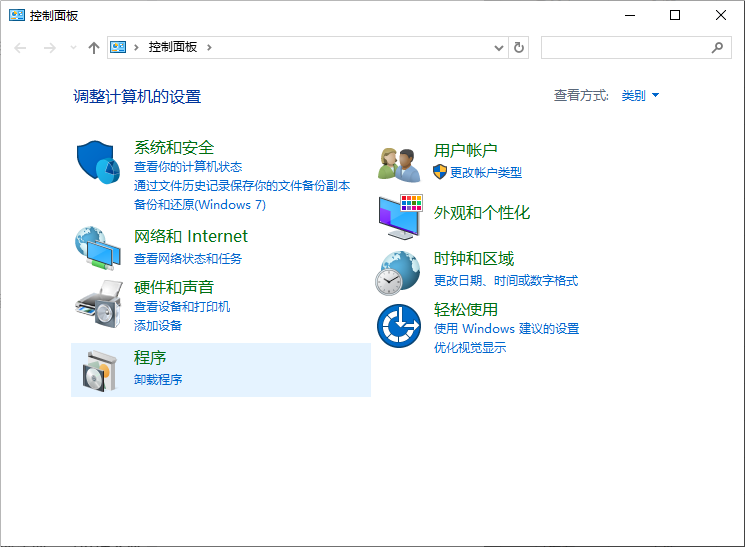This screenshot has width=745, height=547.
Task: Open the 程序 category heading
Action: pyautogui.click(x=150, y=358)
